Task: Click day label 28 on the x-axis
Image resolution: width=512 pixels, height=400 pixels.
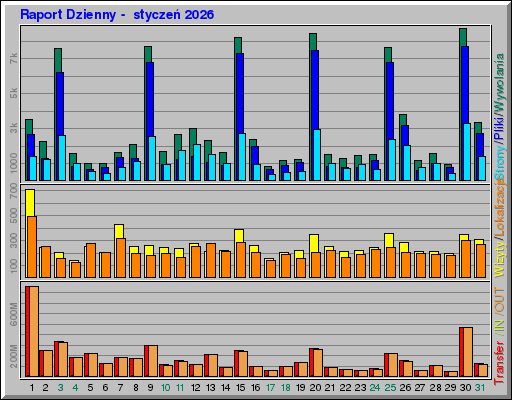Action: (x=435, y=388)
